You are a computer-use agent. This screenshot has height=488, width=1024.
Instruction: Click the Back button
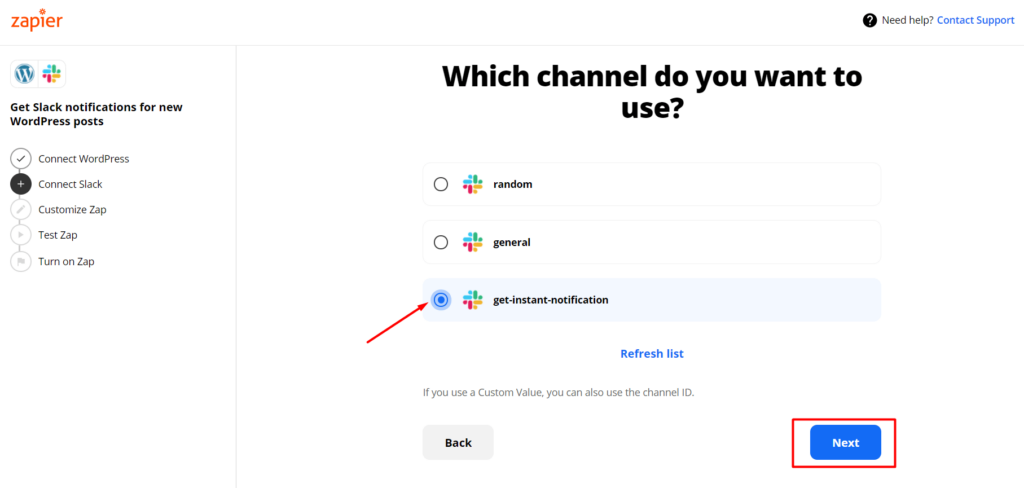458,442
